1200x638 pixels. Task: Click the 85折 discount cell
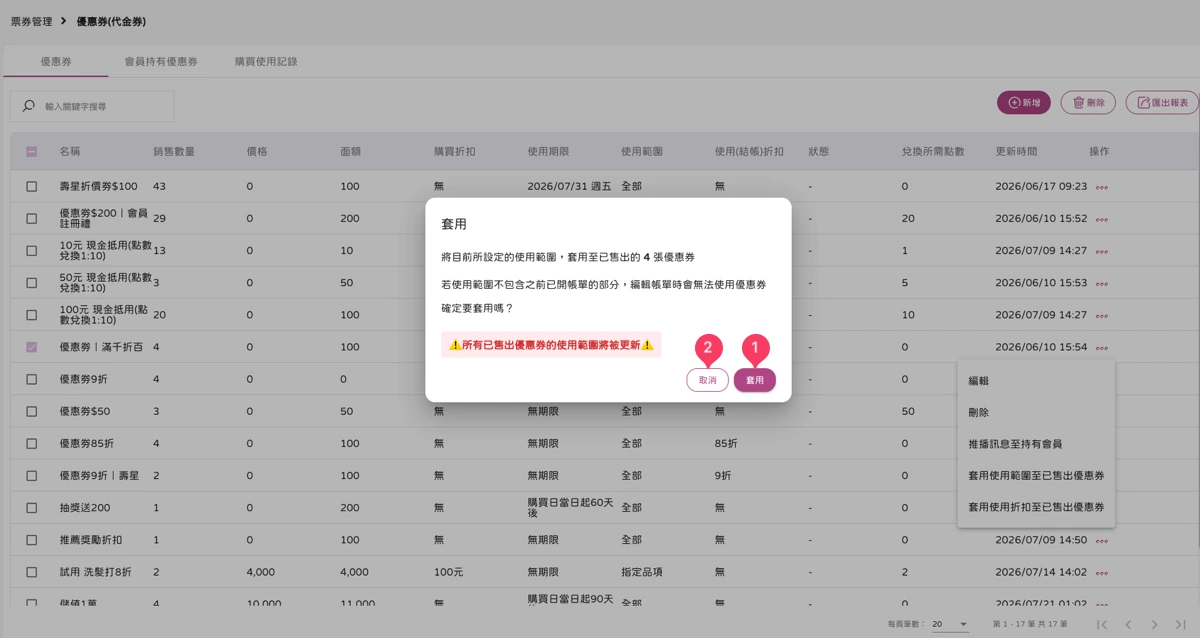click(726, 443)
